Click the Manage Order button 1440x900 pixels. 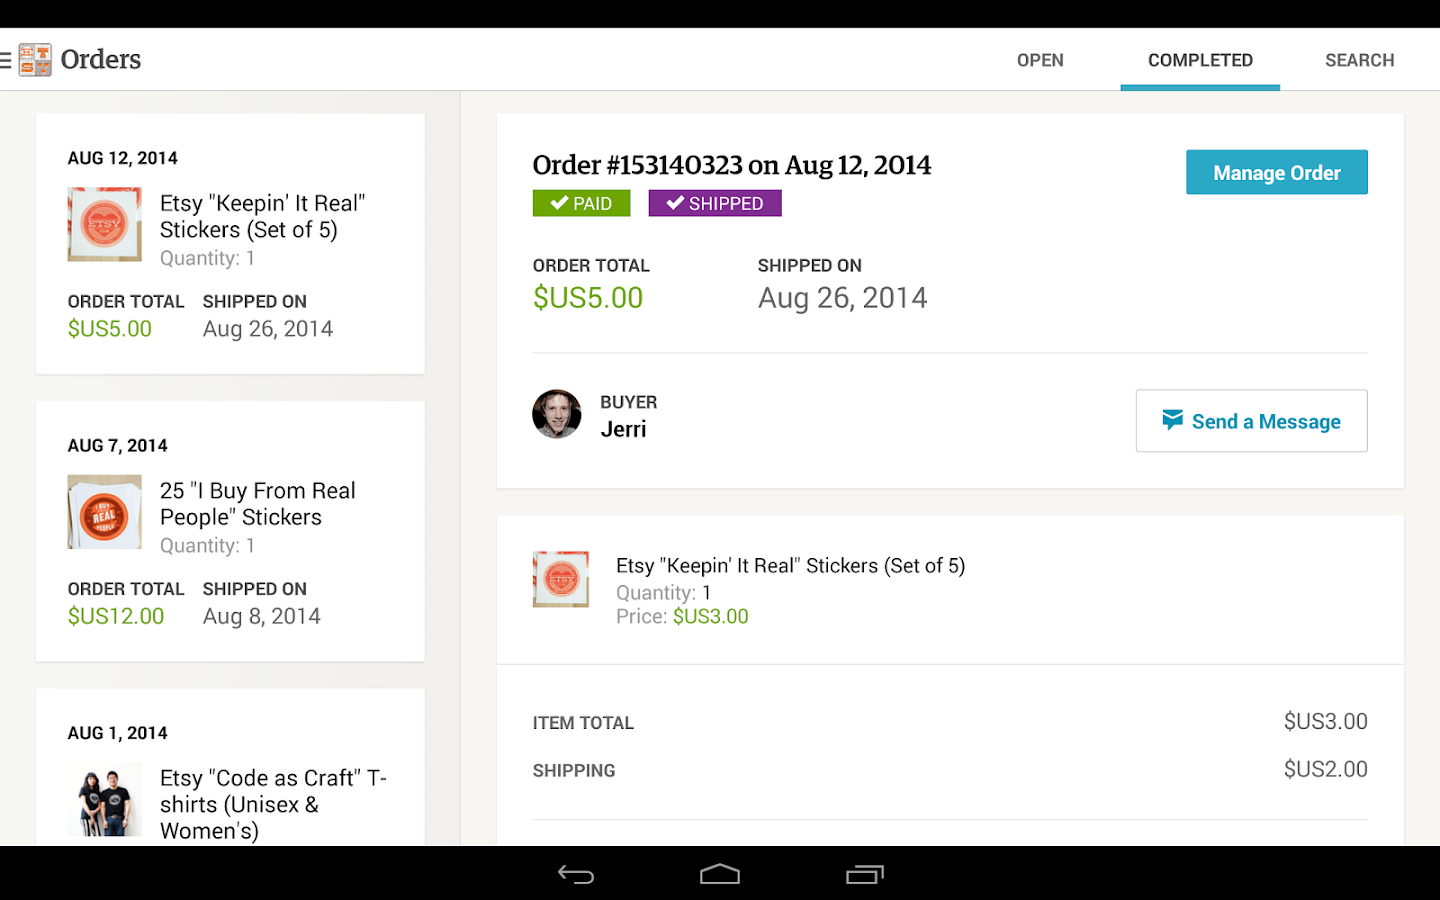(1276, 172)
